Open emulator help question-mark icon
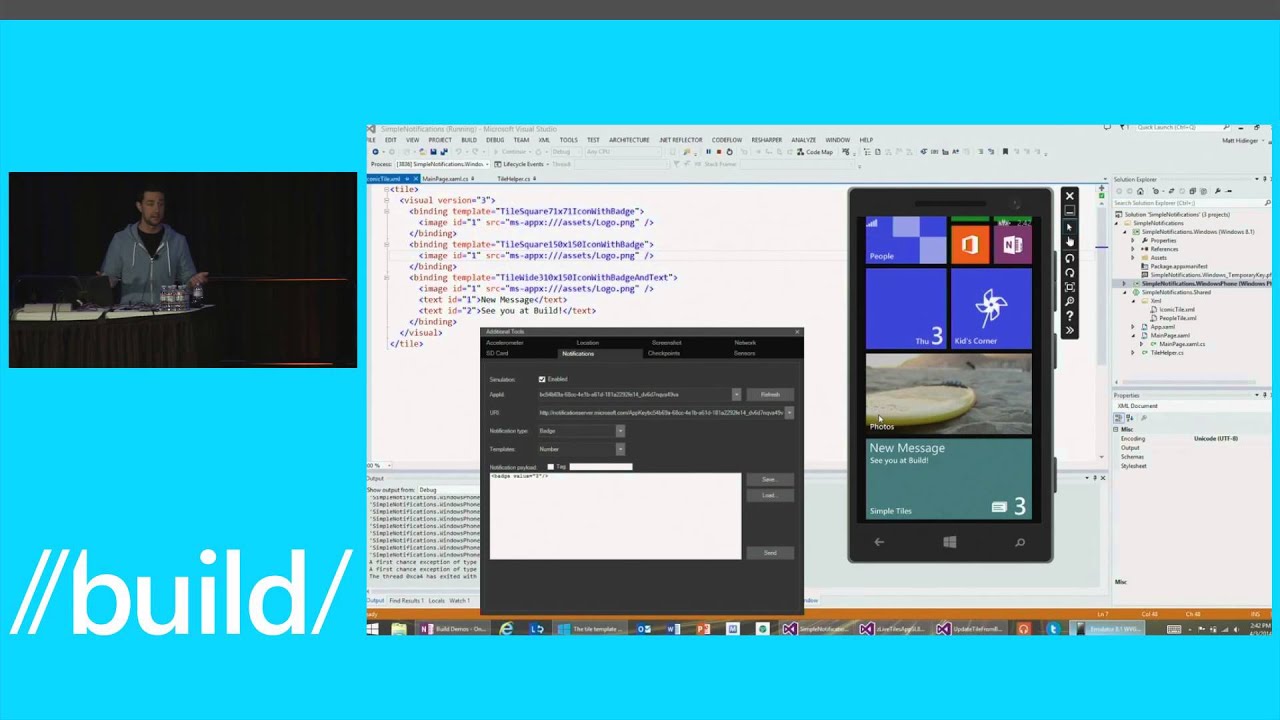This screenshot has height=720, width=1280. (x=1069, y=316)
